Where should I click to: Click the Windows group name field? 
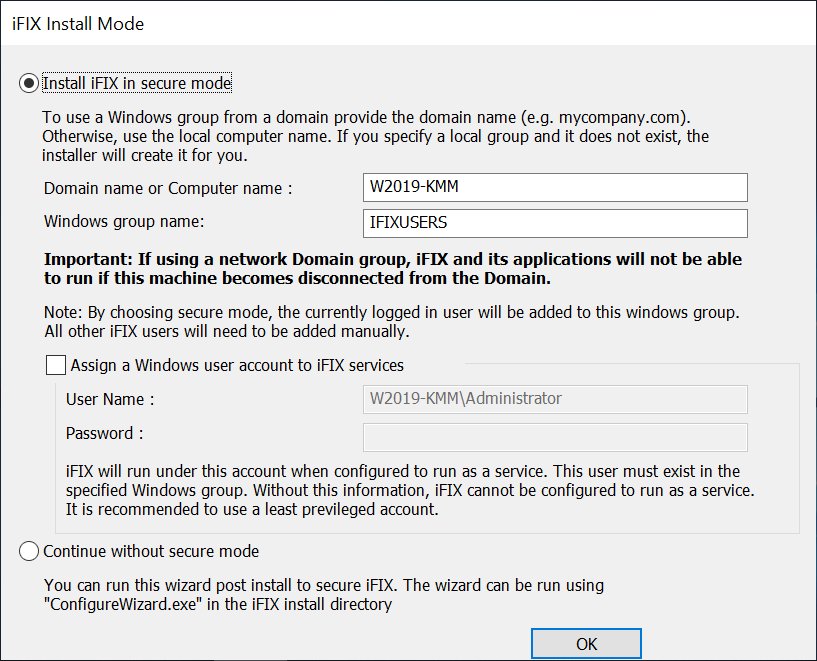tap(555, 223)
